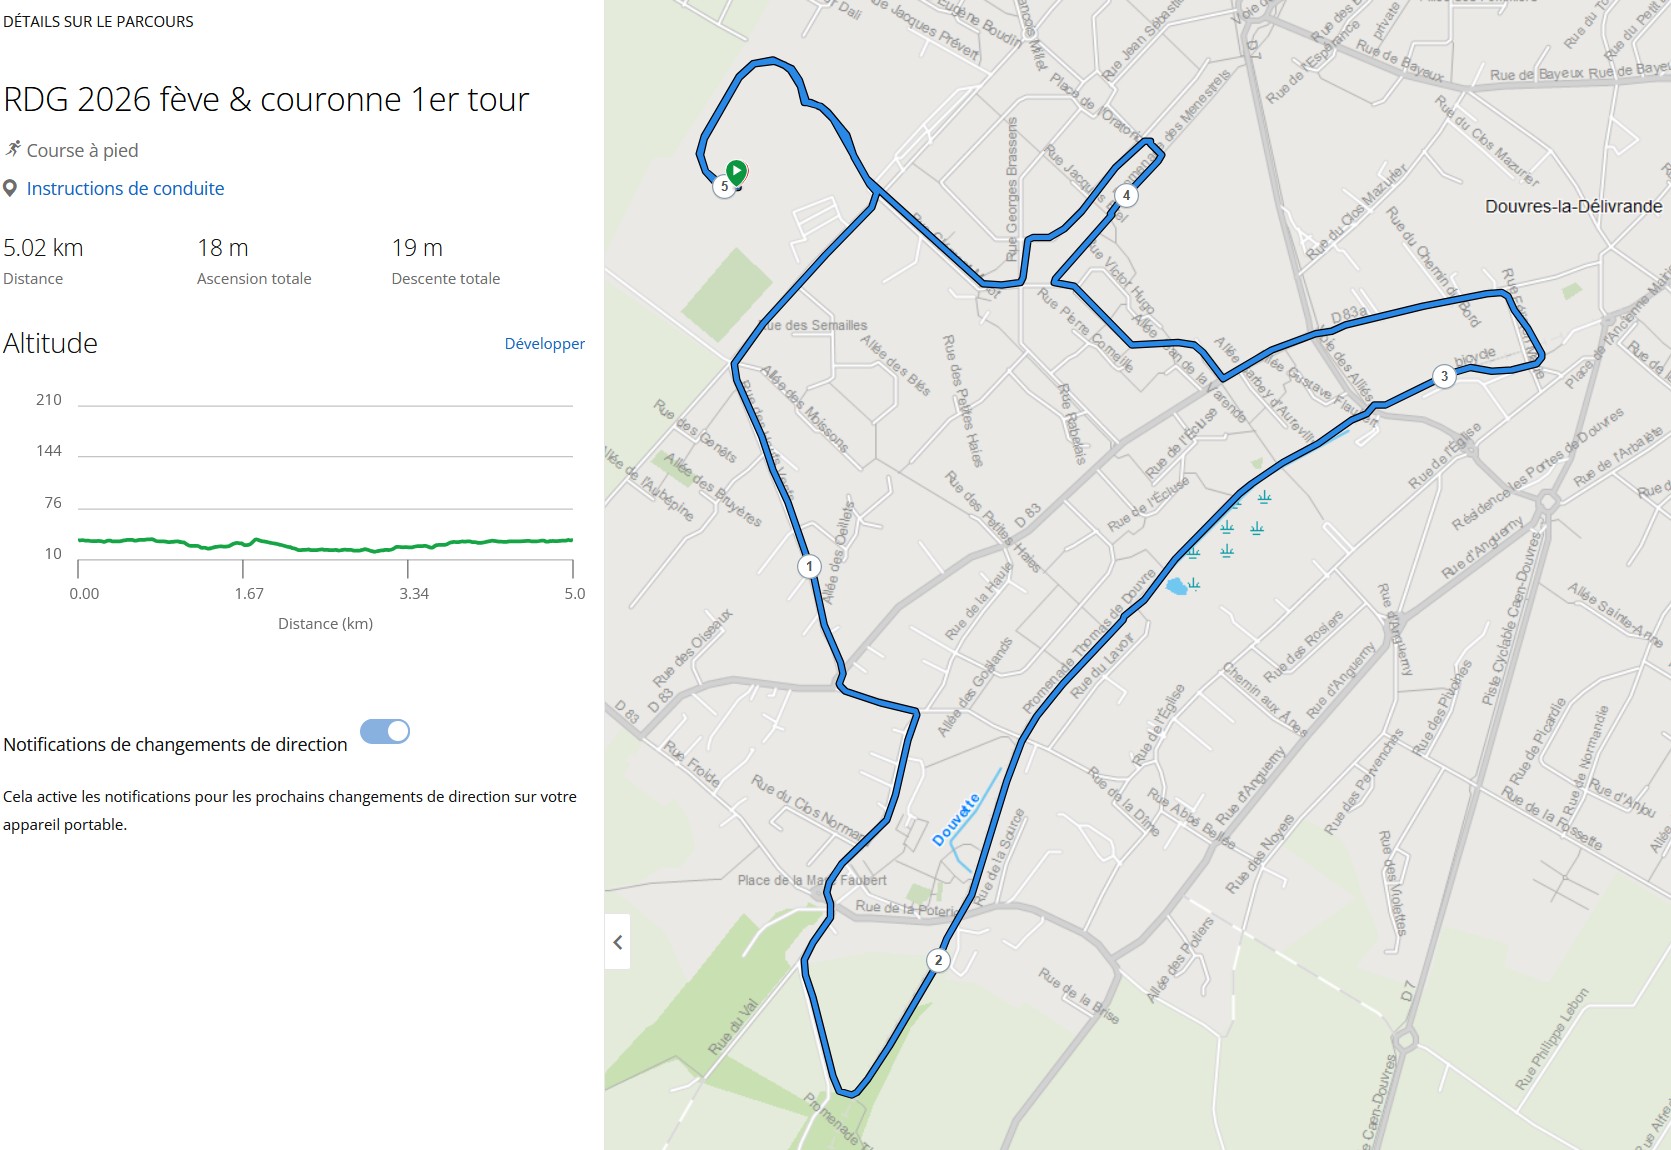This screenshot has height=1150, width=1671.
Task: Click kilometer marker 4 on route
Action: pyautogui.click(x=1126, y=195)
